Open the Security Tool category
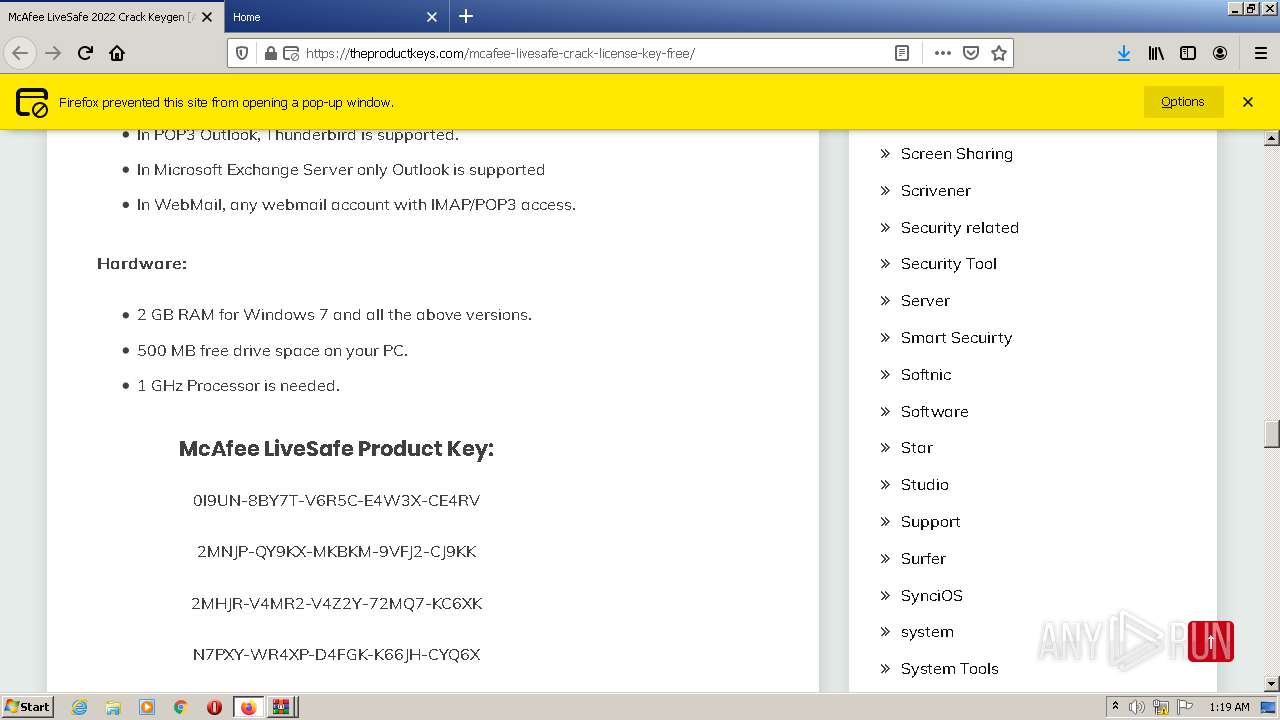This screenshot has height=720, width=1280. tap(948, 264)
